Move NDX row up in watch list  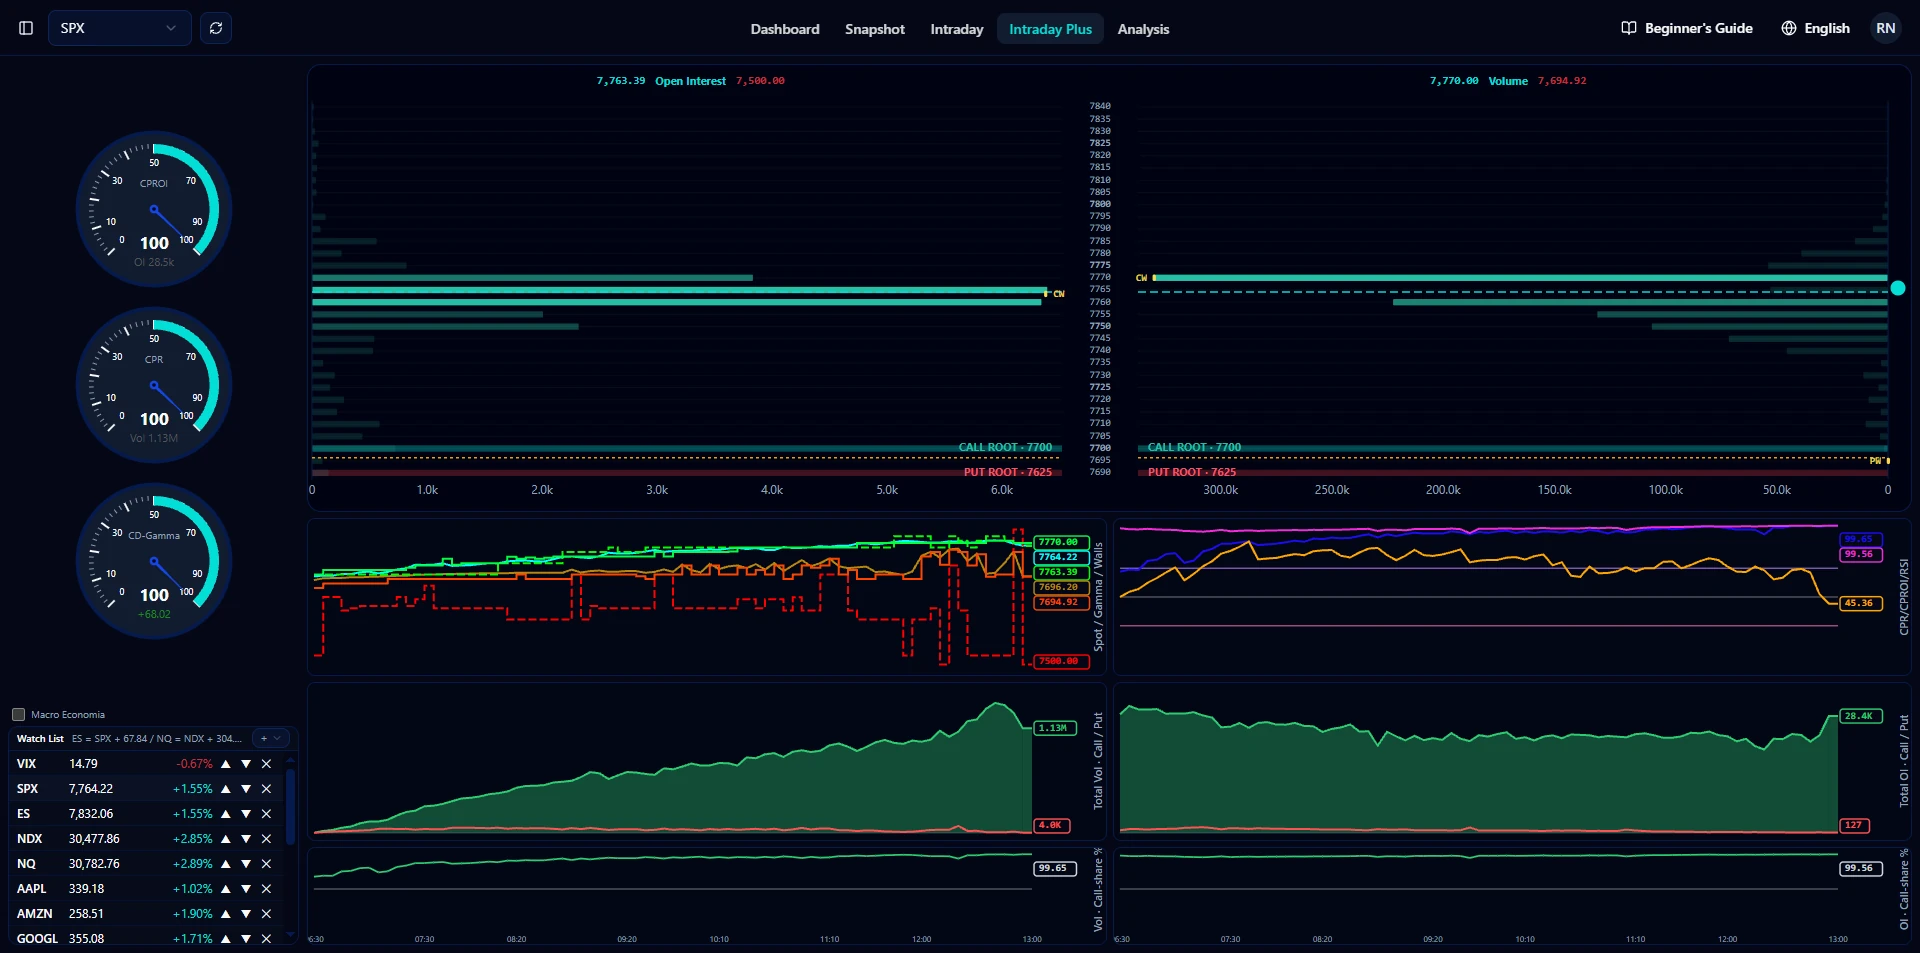226,839
